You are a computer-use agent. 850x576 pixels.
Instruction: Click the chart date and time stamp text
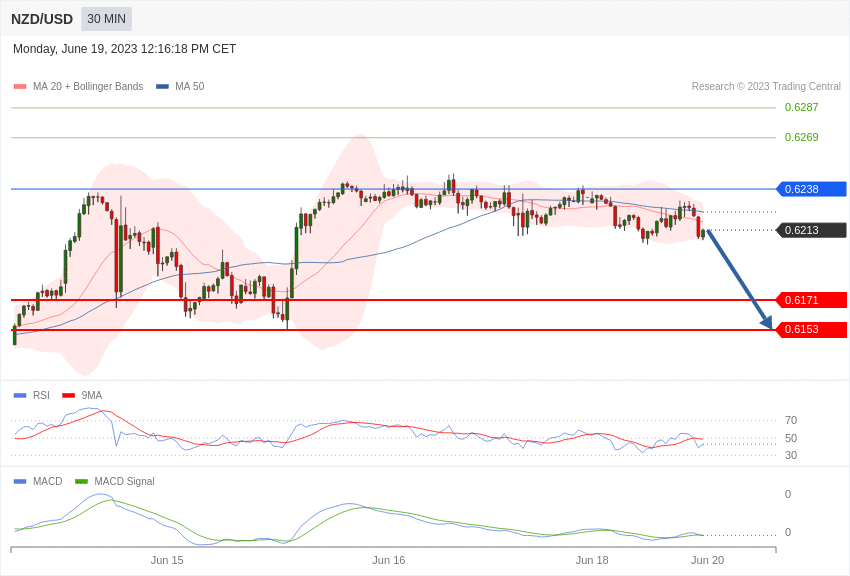click(x=124, y=49)
